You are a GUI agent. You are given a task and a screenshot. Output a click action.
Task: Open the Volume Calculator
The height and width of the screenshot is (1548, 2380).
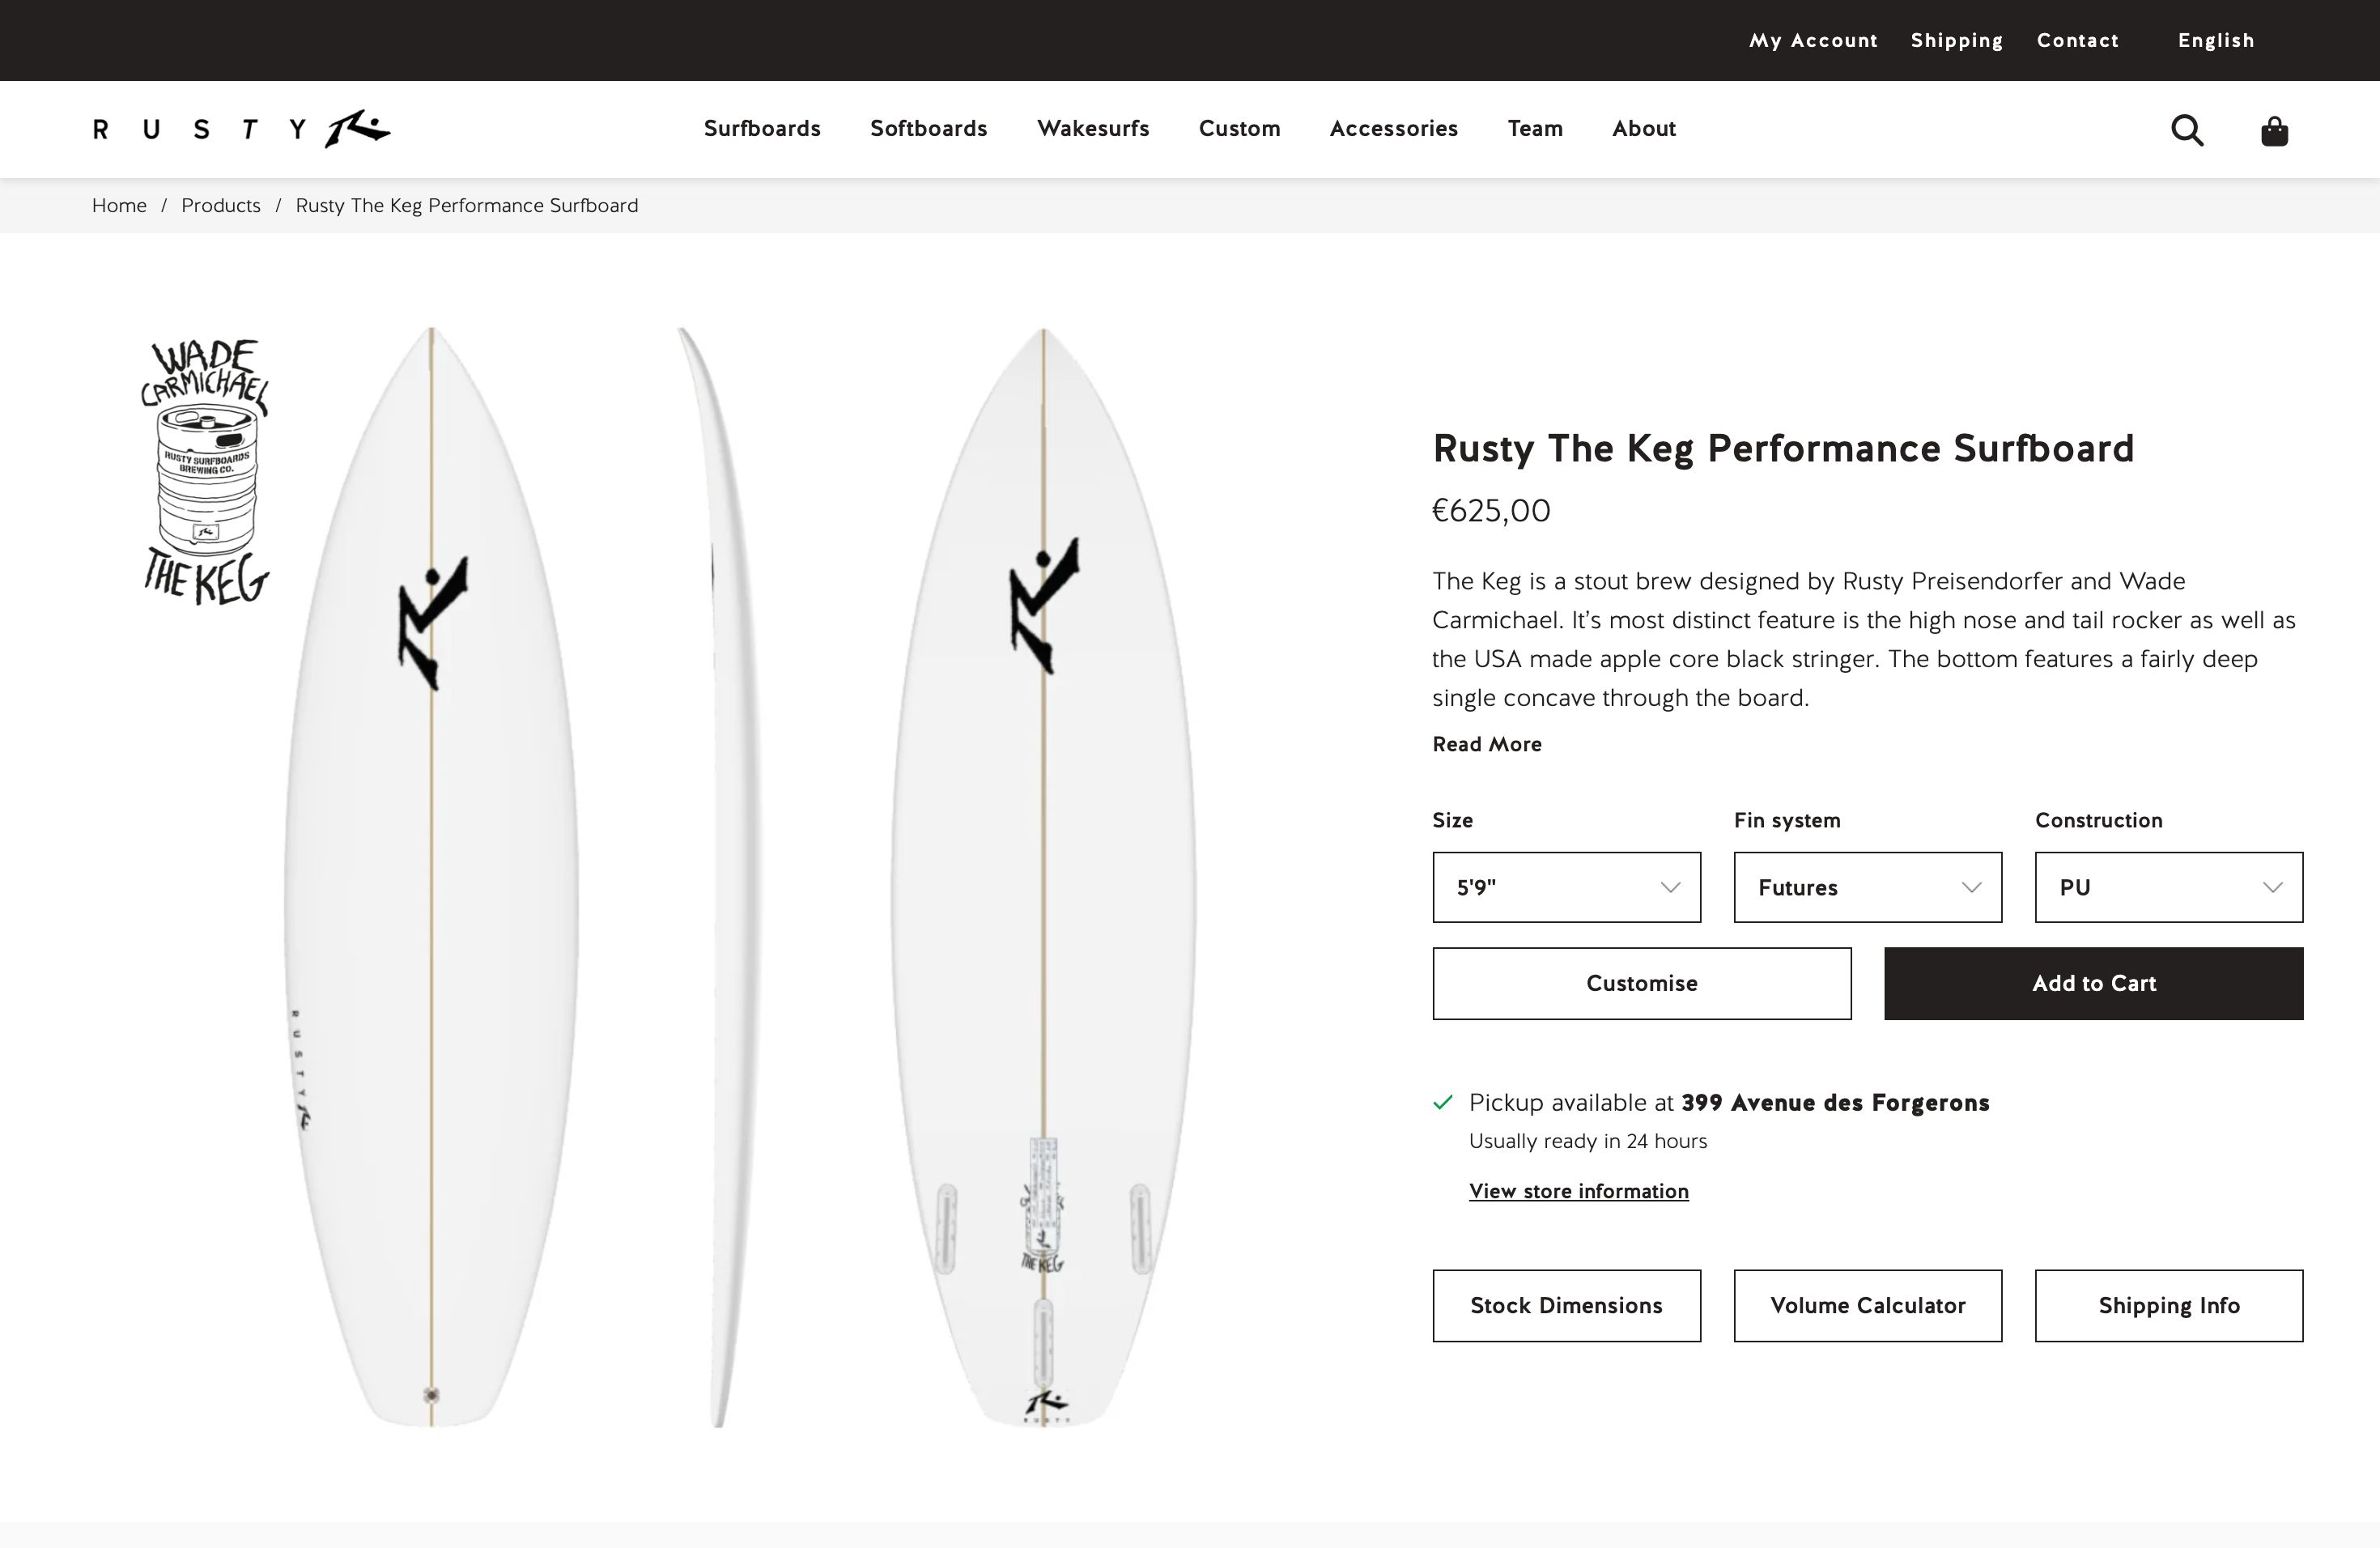click(x=1867, y=1305)
